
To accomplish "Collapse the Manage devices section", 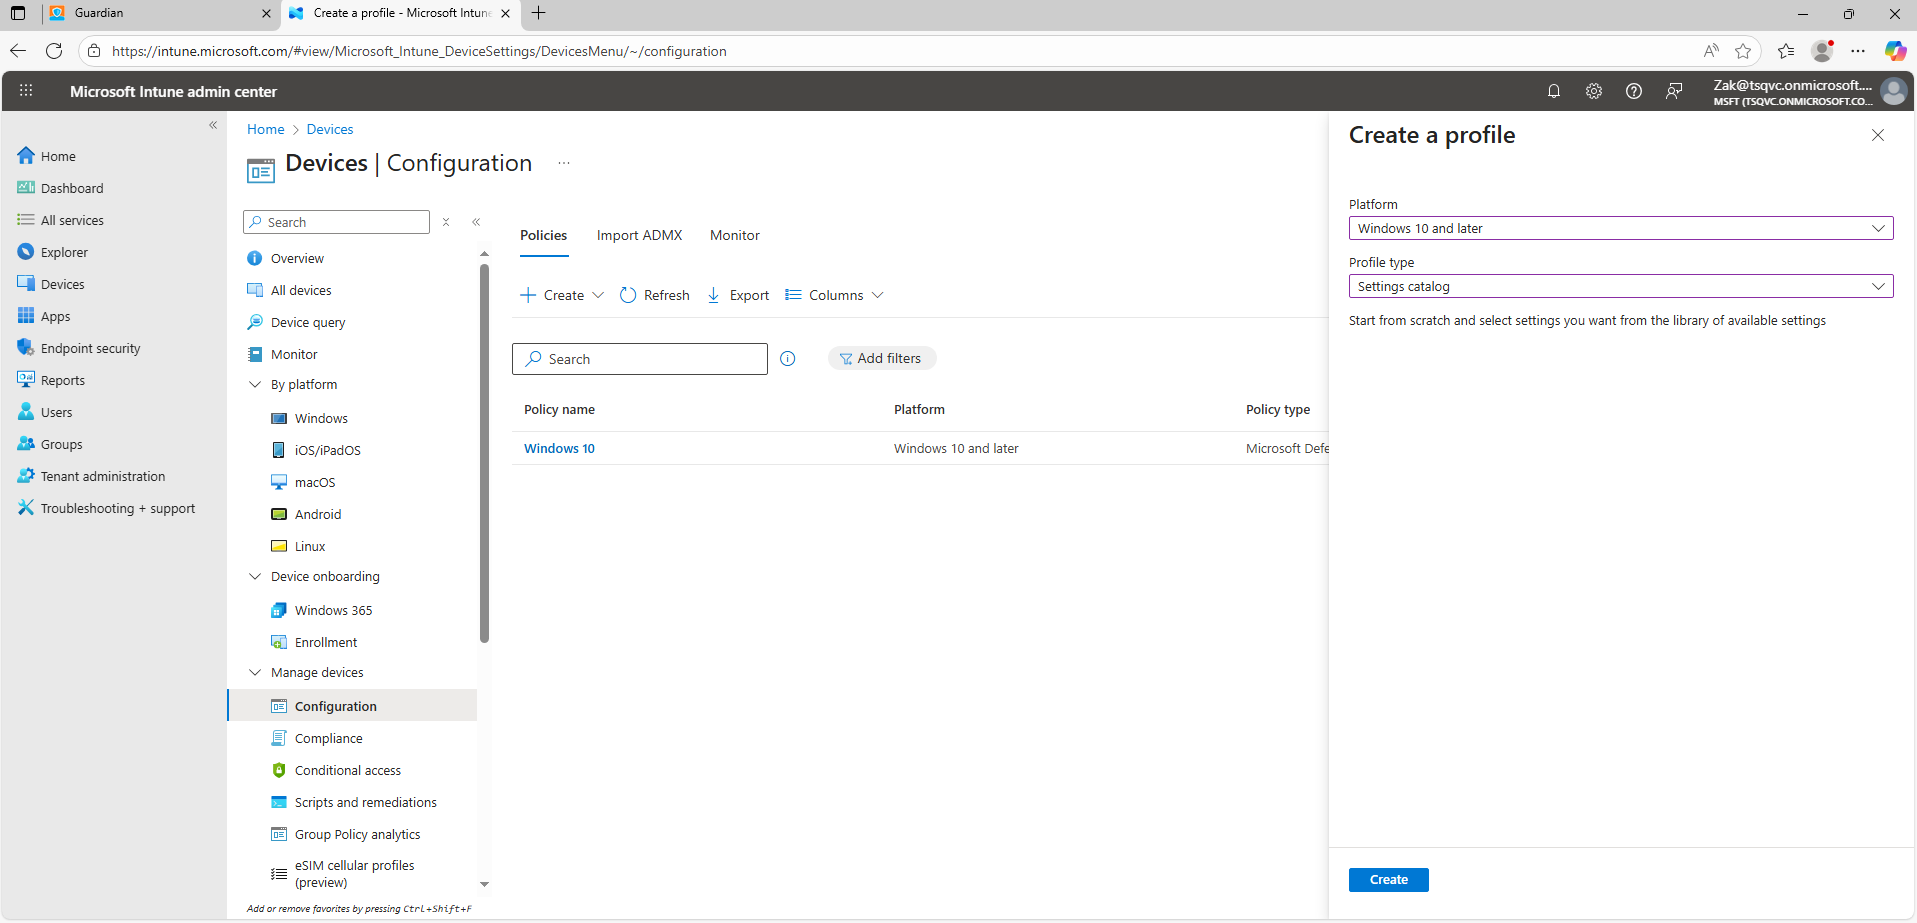I will [x=255, y=672].
